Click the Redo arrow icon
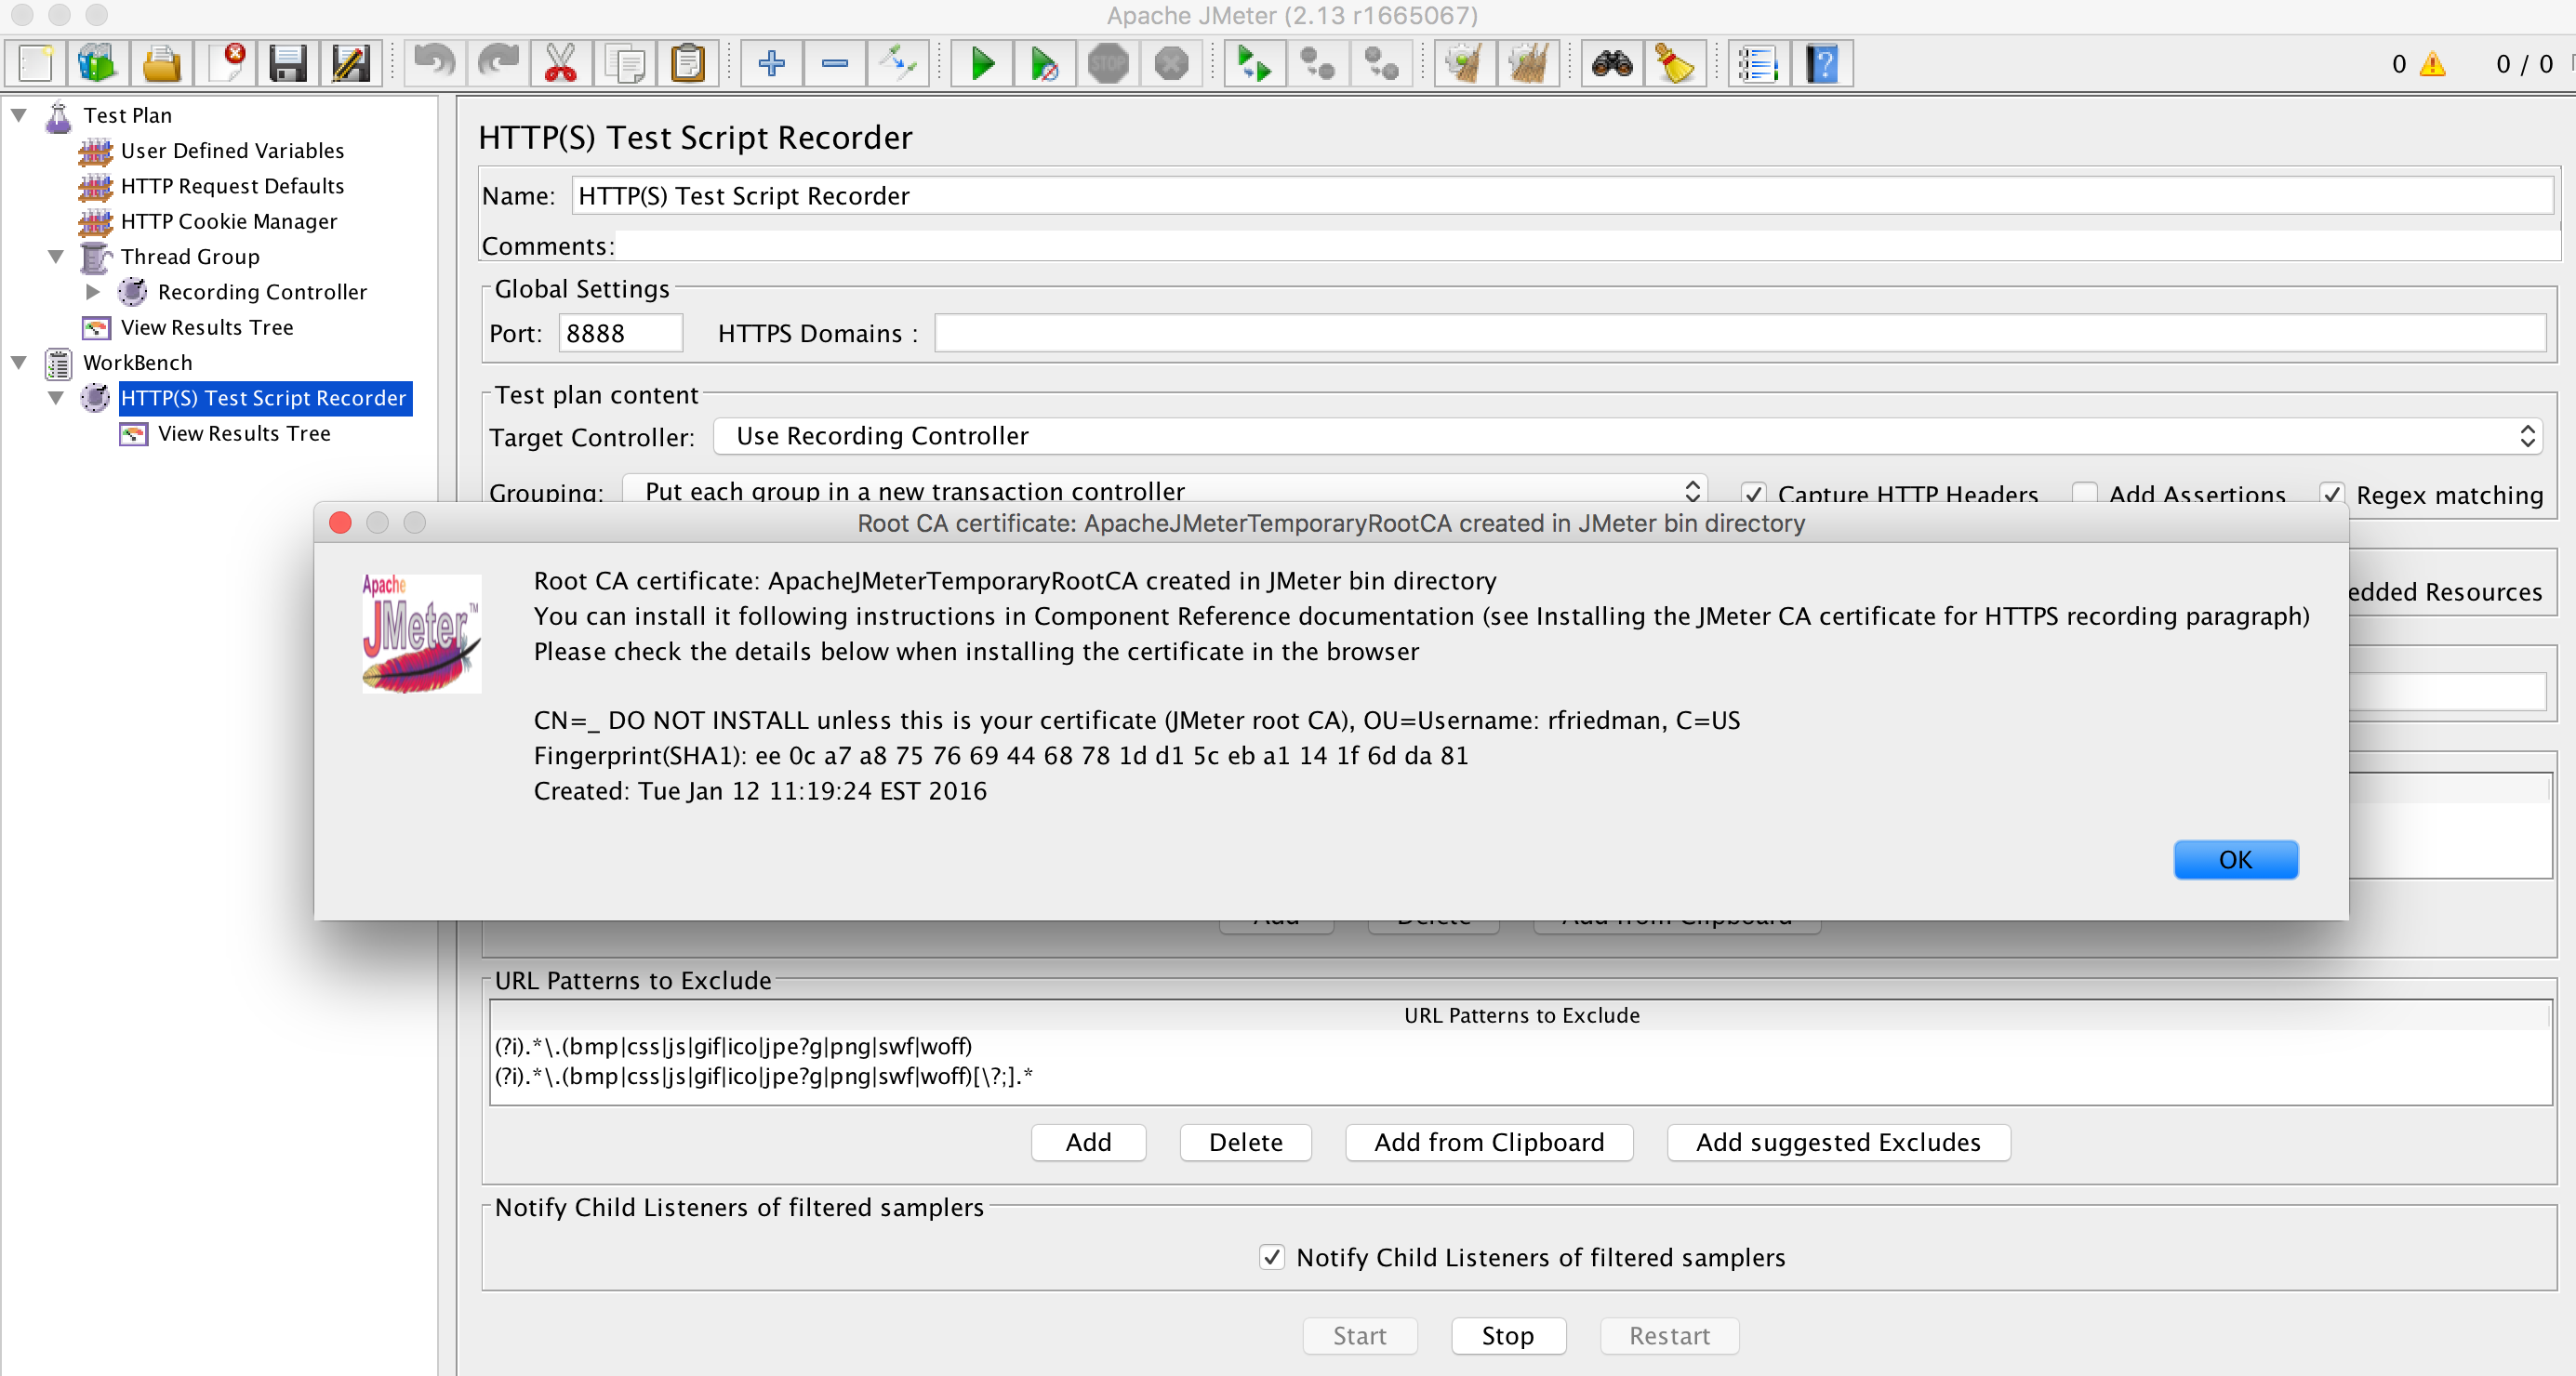2576x1376 pixels. pyautogui.click(x=498, y=63)
